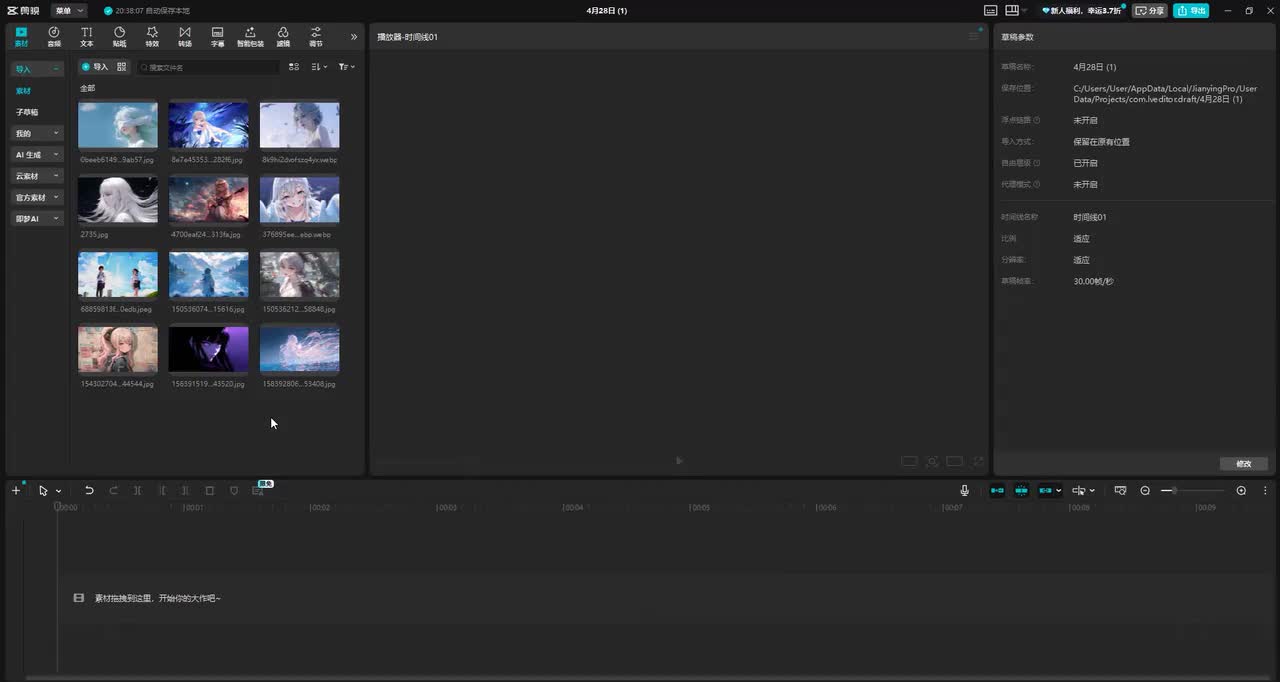Switch to the 音频 audio tab
Viewport: 1280px width, 682px height.
[x=54, y=37]
